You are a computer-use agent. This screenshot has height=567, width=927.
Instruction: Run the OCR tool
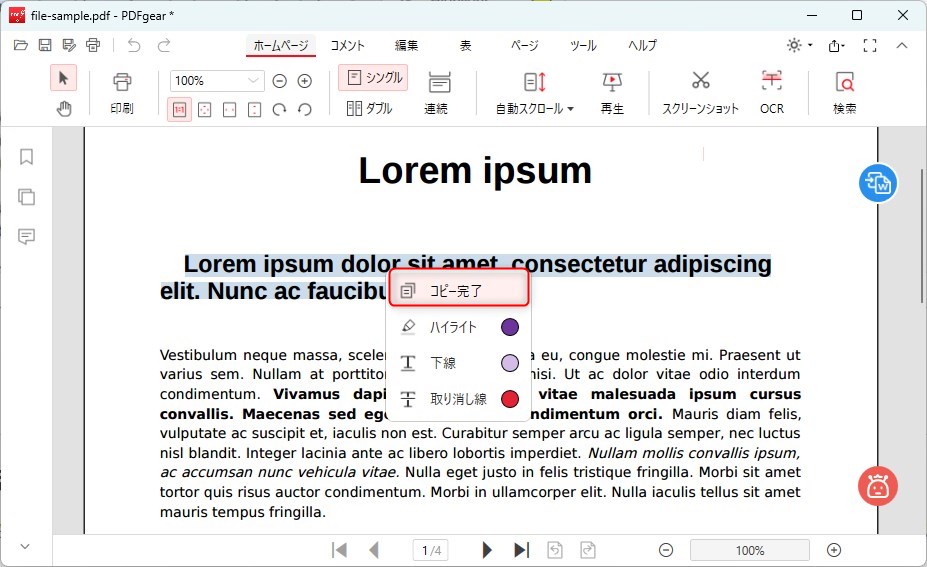(x=772, y=93)
